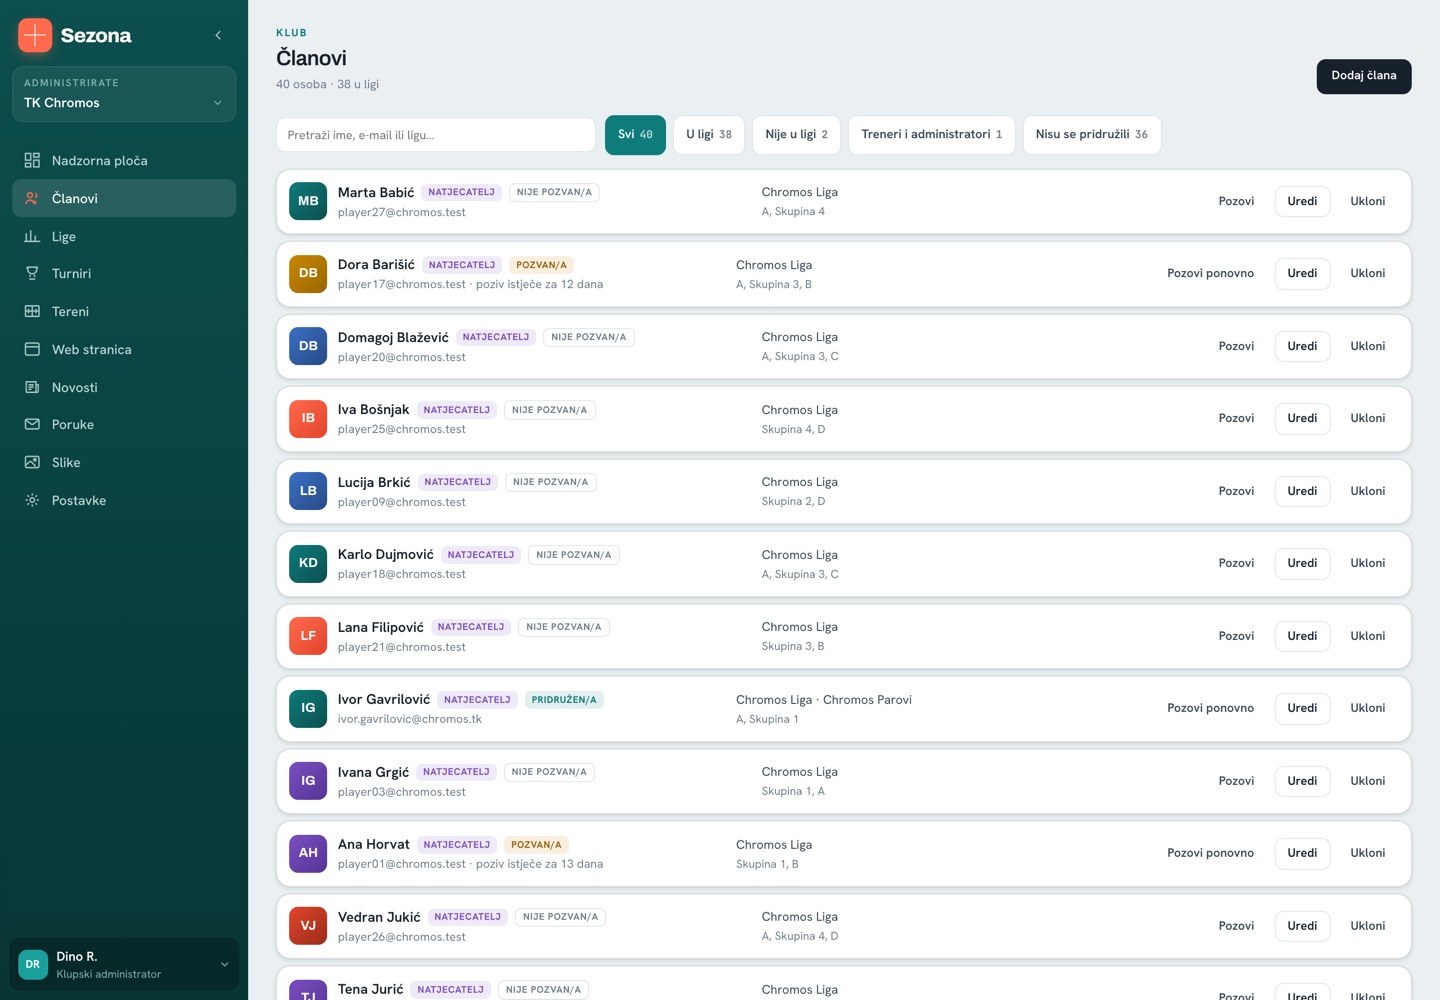This screenshot has width=1440, height=1000.
Task: Open the Poruke envelope icon
Action: tap(32, 424)
